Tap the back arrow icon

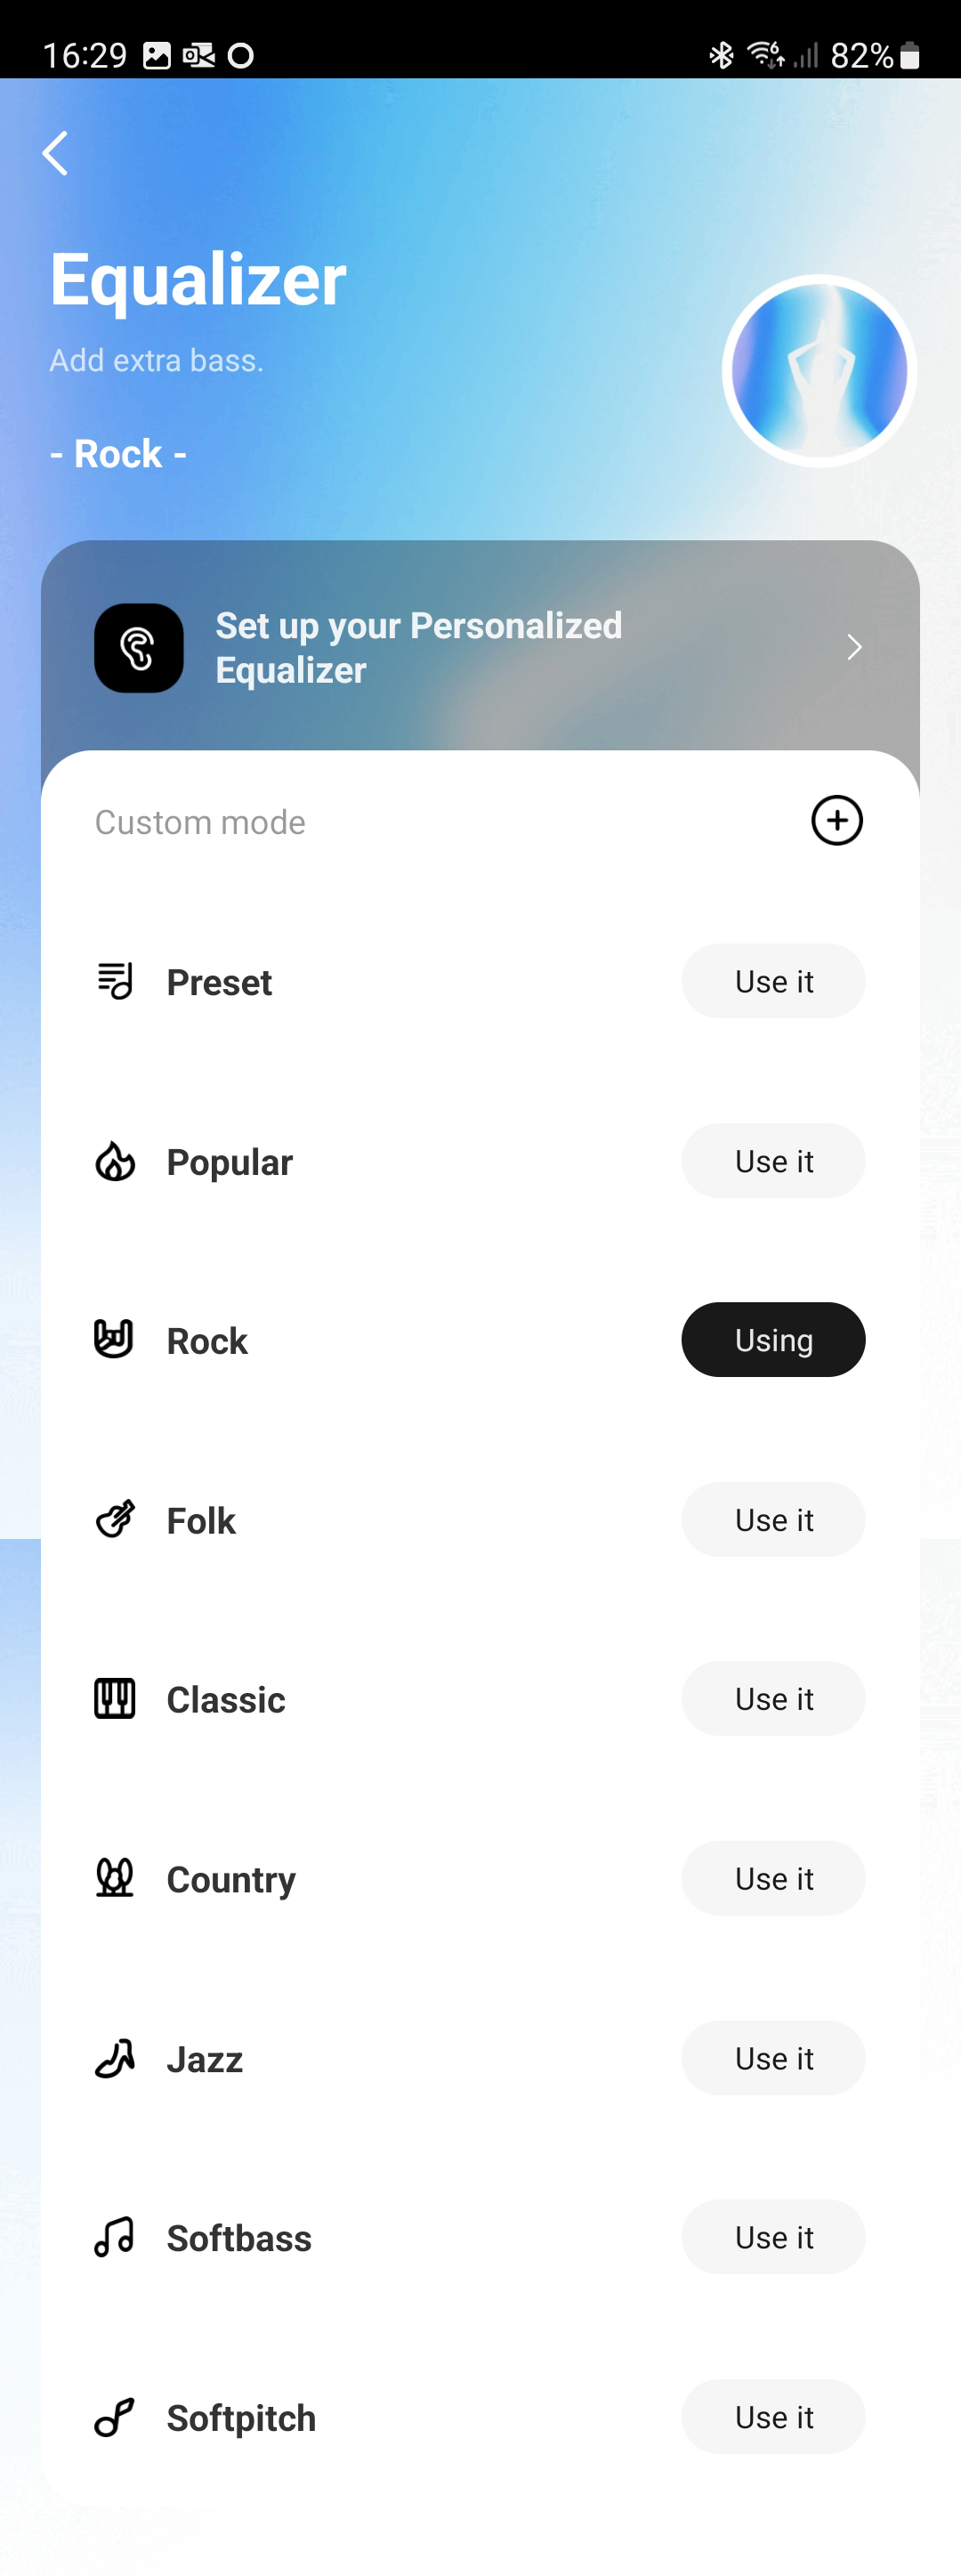tap(56, 153)
